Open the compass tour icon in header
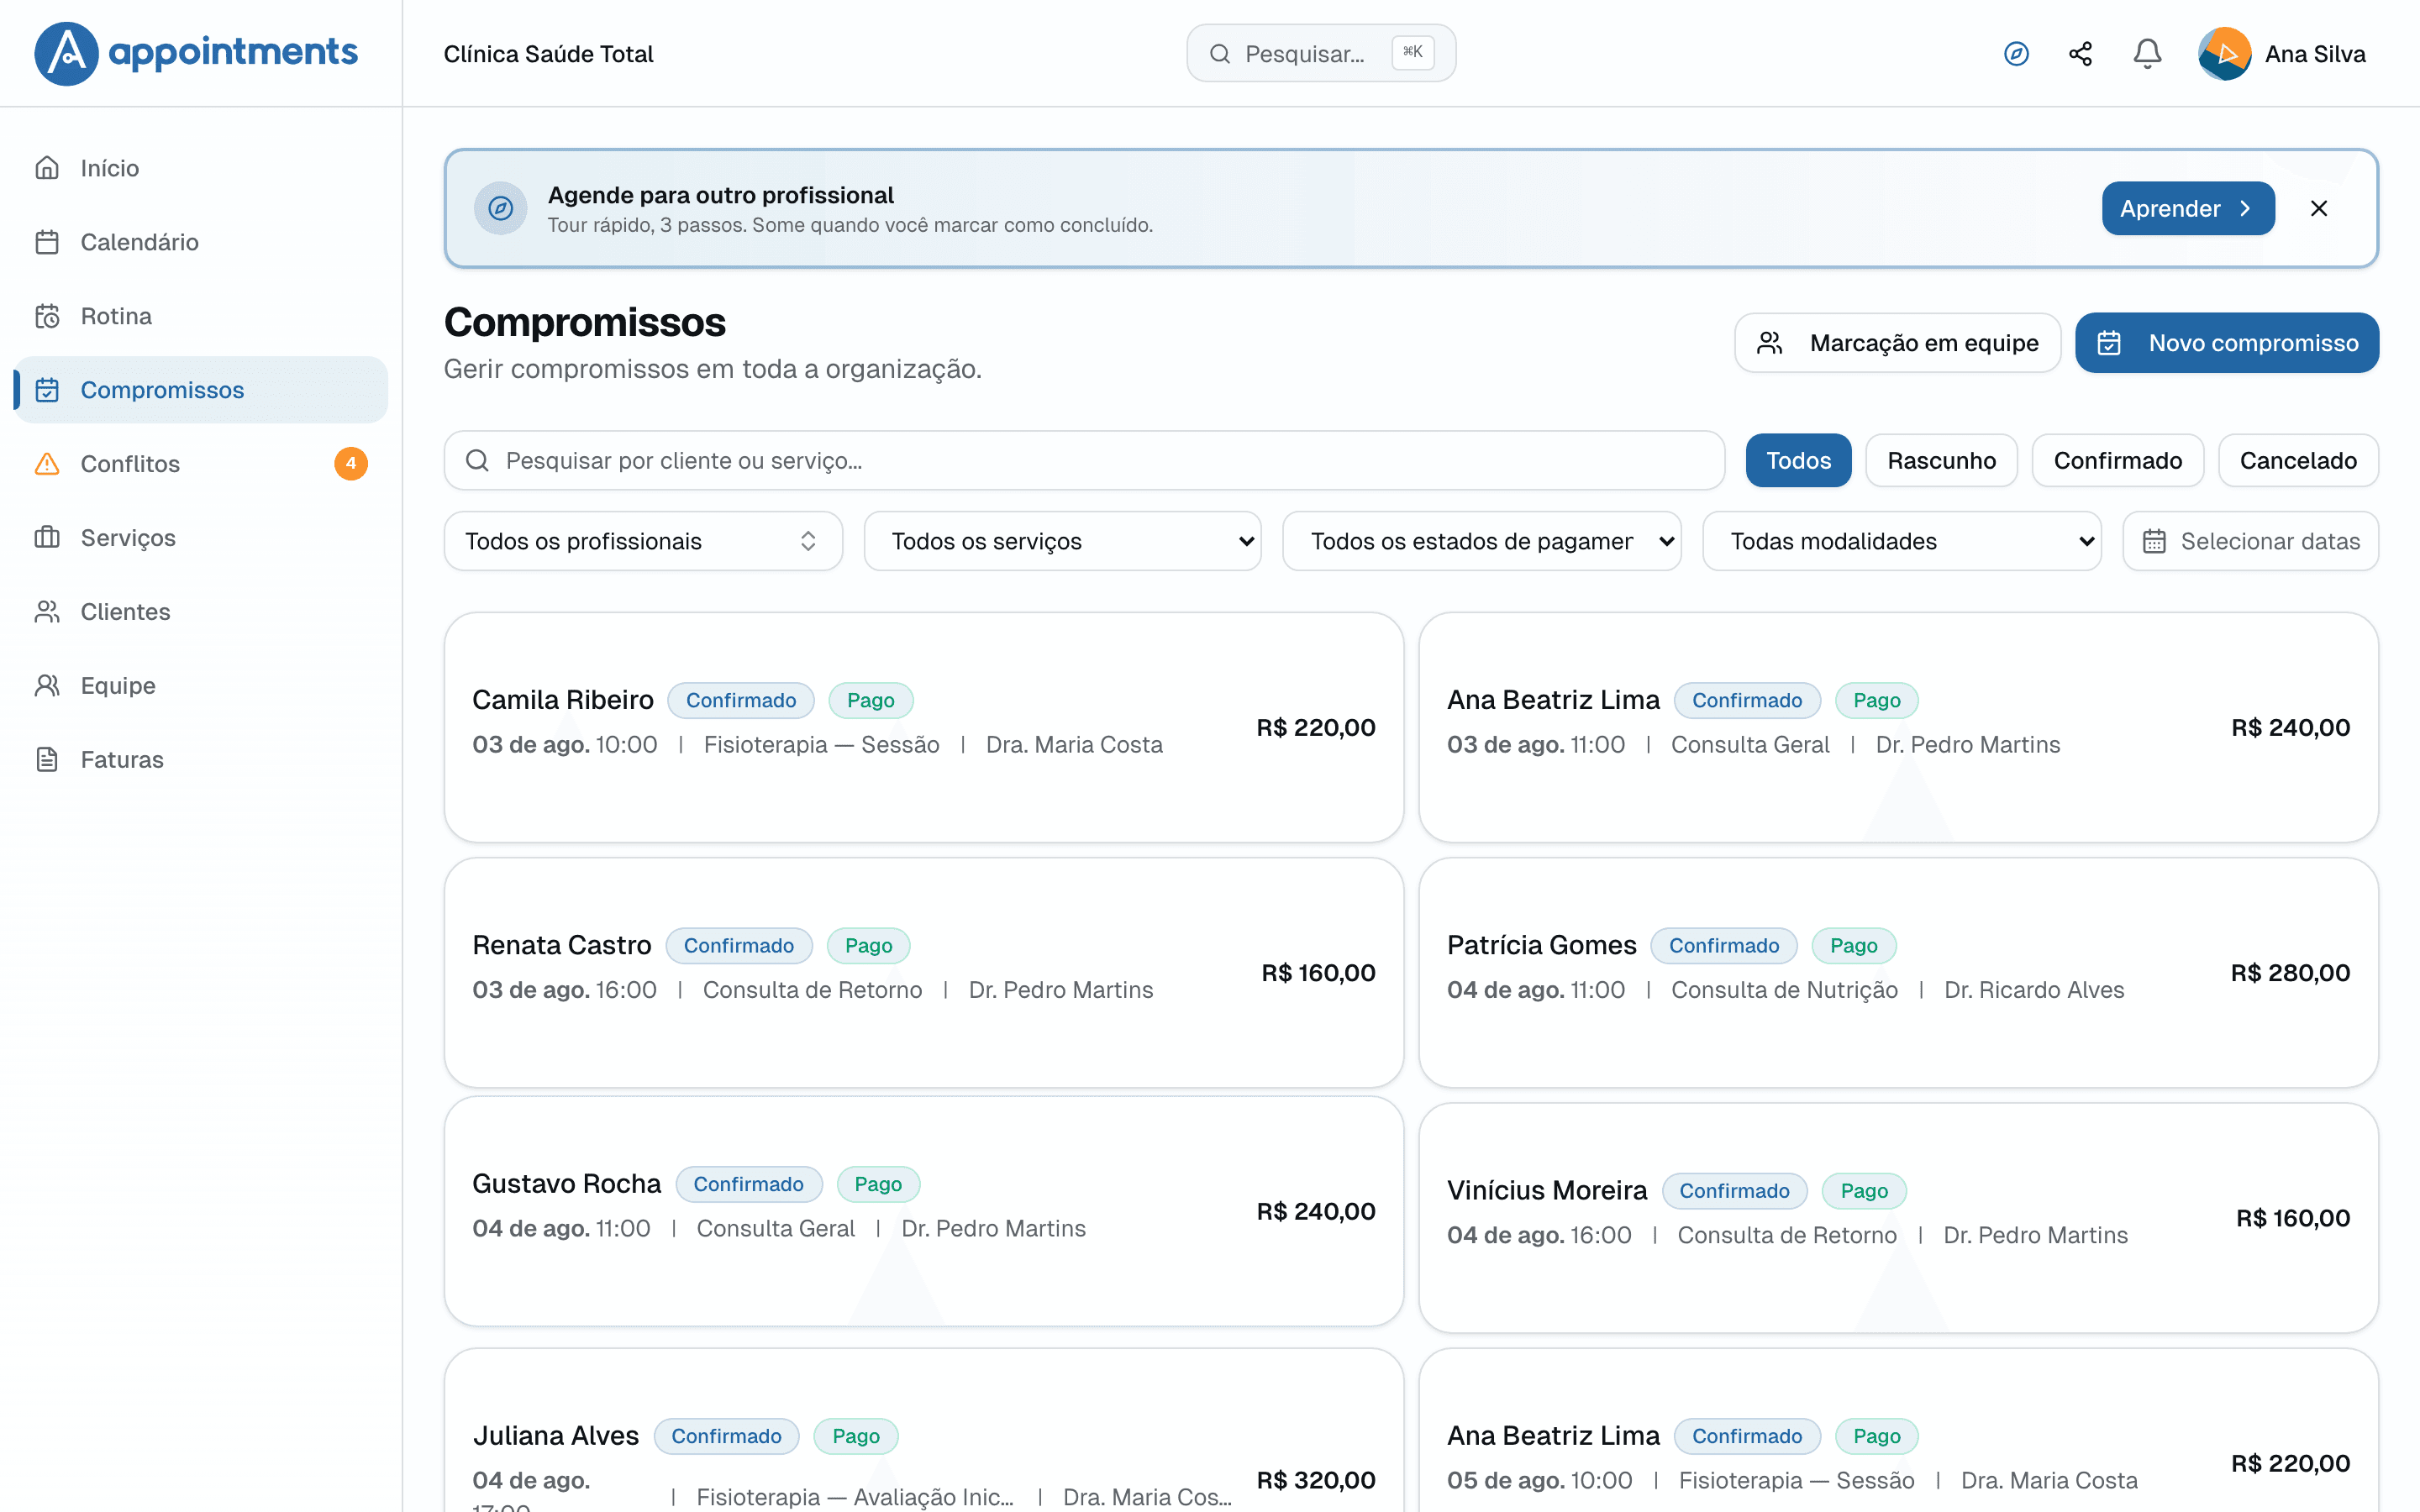2420x1512 pixels. pos(2016,54)
